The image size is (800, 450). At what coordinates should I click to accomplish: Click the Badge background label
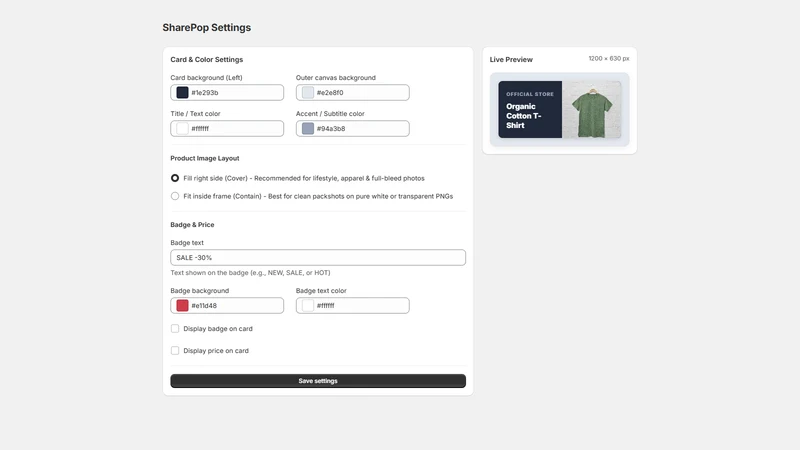click(x=199, y=291)
